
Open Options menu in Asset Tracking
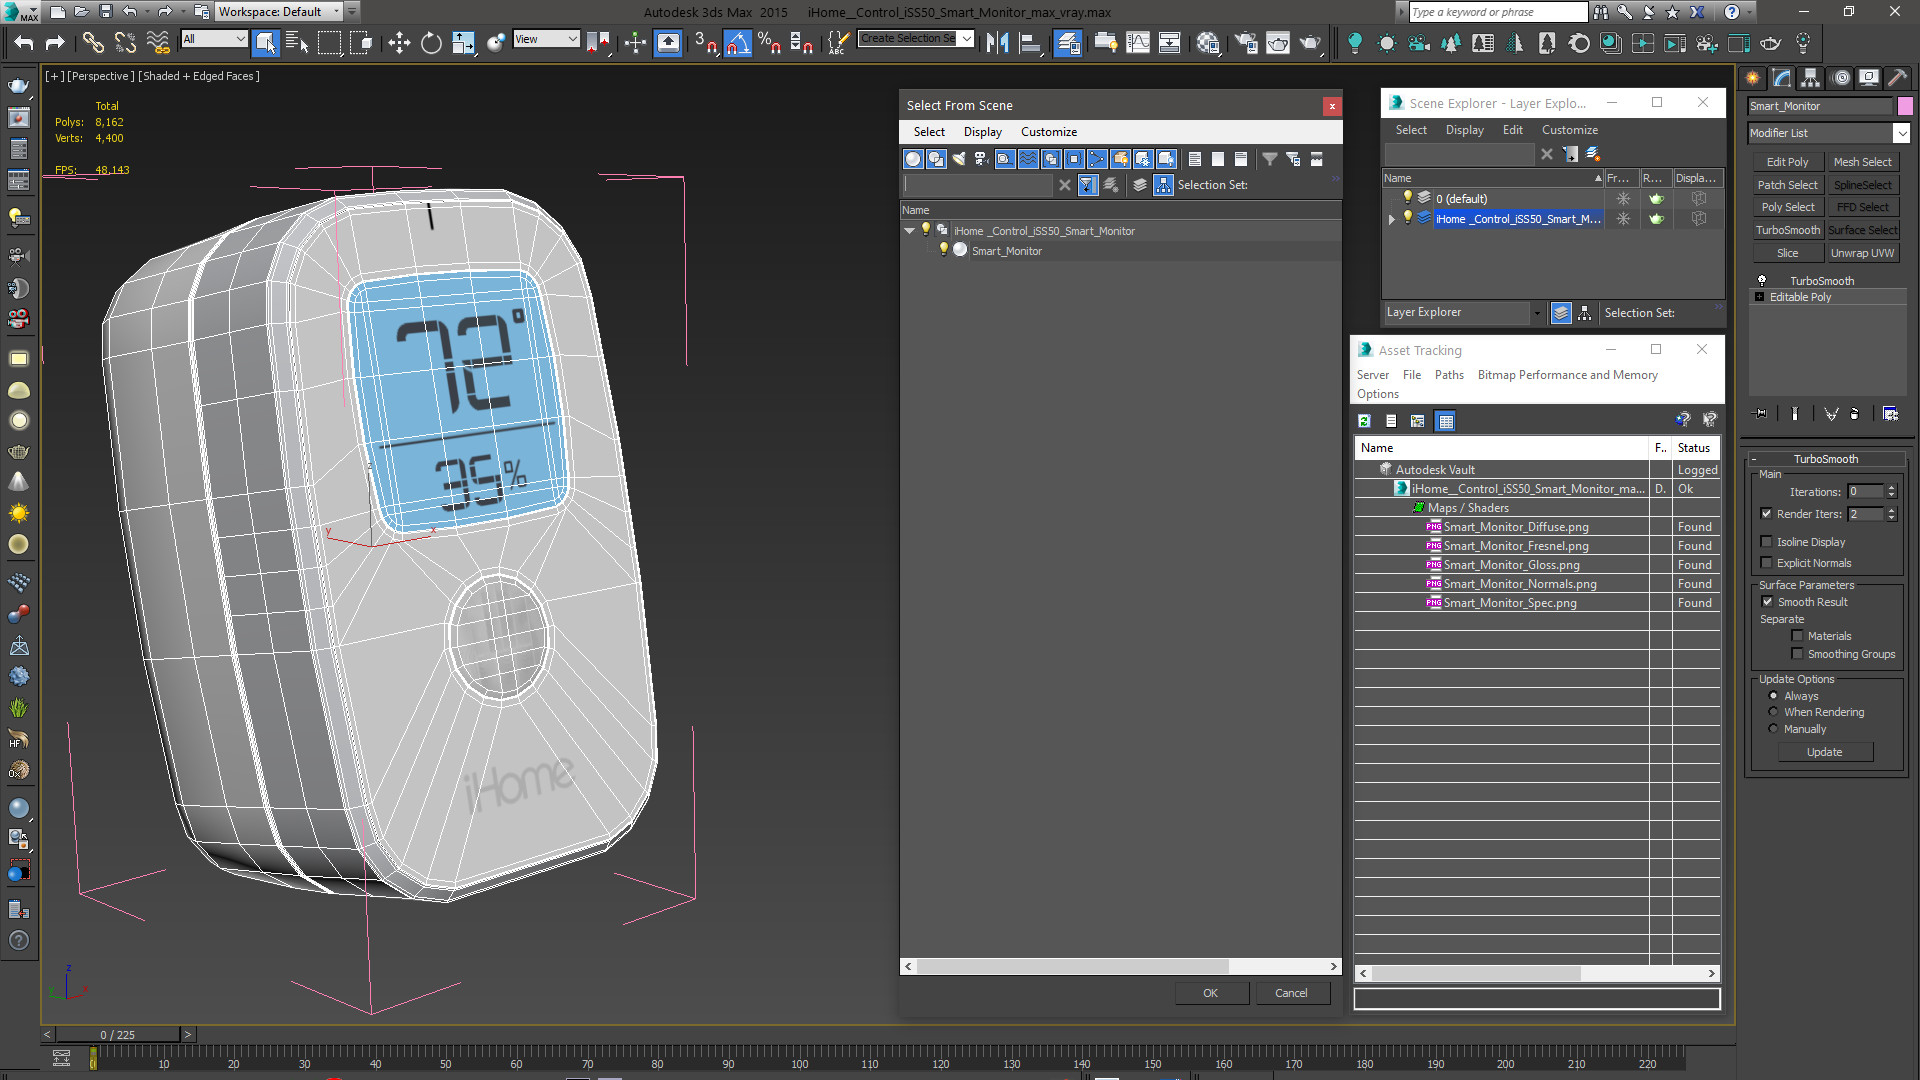coord(1377,394)
